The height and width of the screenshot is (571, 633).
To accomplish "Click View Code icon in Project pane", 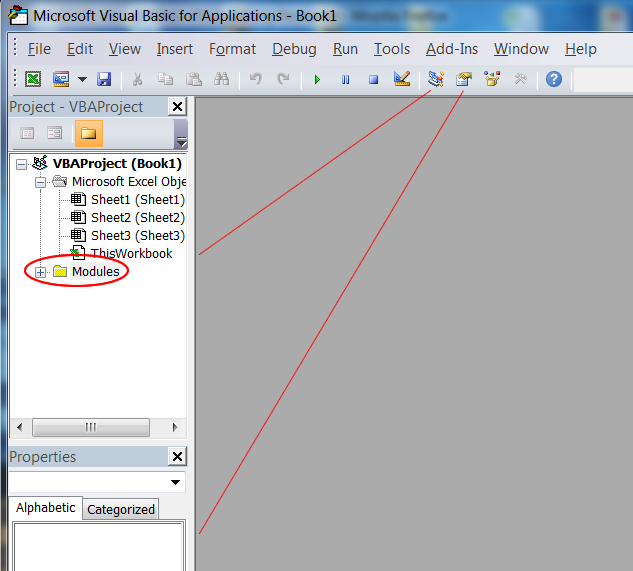I will point(27,133).
